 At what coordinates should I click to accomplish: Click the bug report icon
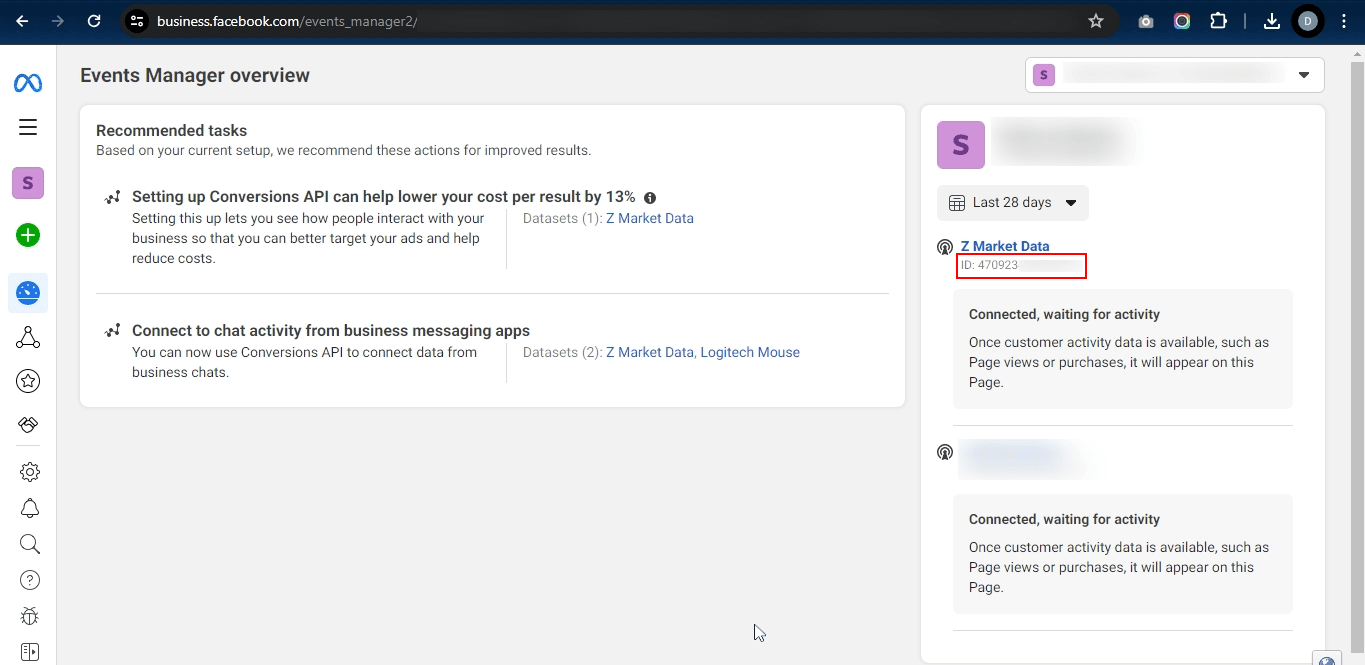(30, 616)
